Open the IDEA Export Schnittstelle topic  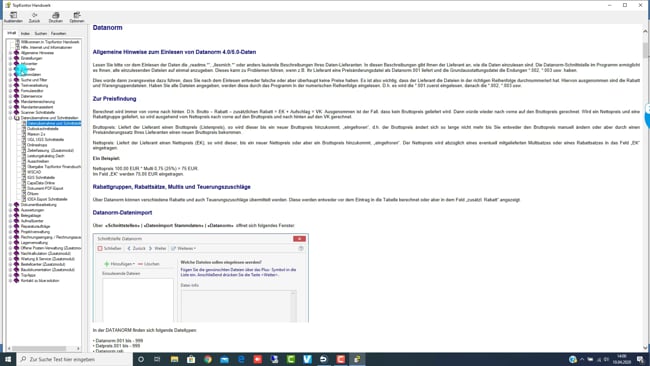[47, 199]
